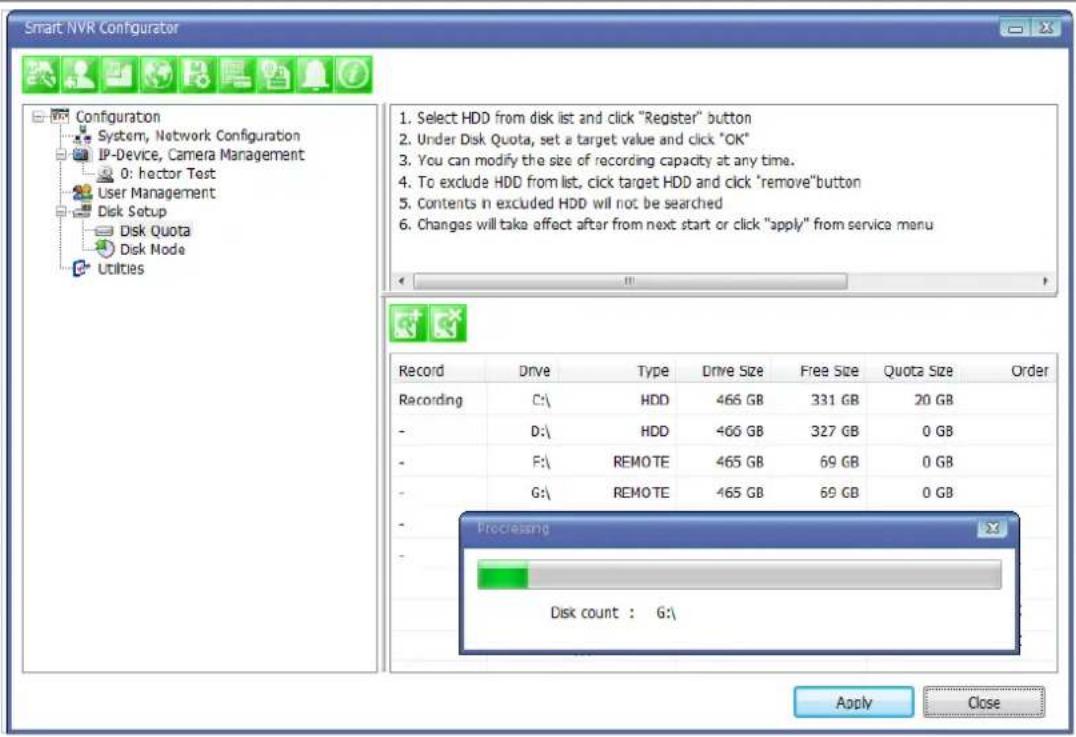Select the G:\ drive cell in table
1076x737 pixels.
541,493
